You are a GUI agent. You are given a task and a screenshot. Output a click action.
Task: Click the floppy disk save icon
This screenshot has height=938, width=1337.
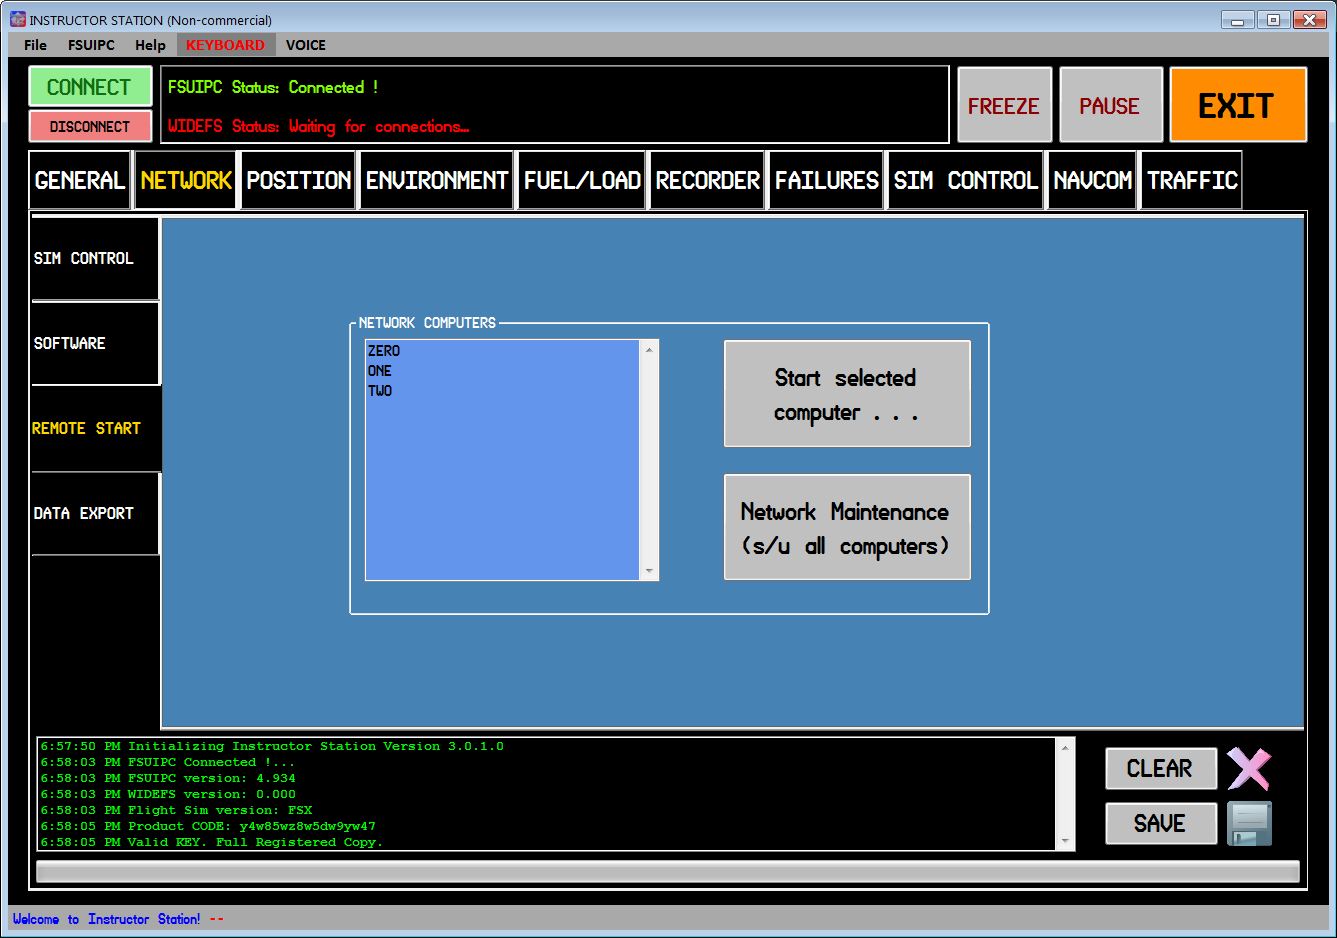tap(1249, 824)
